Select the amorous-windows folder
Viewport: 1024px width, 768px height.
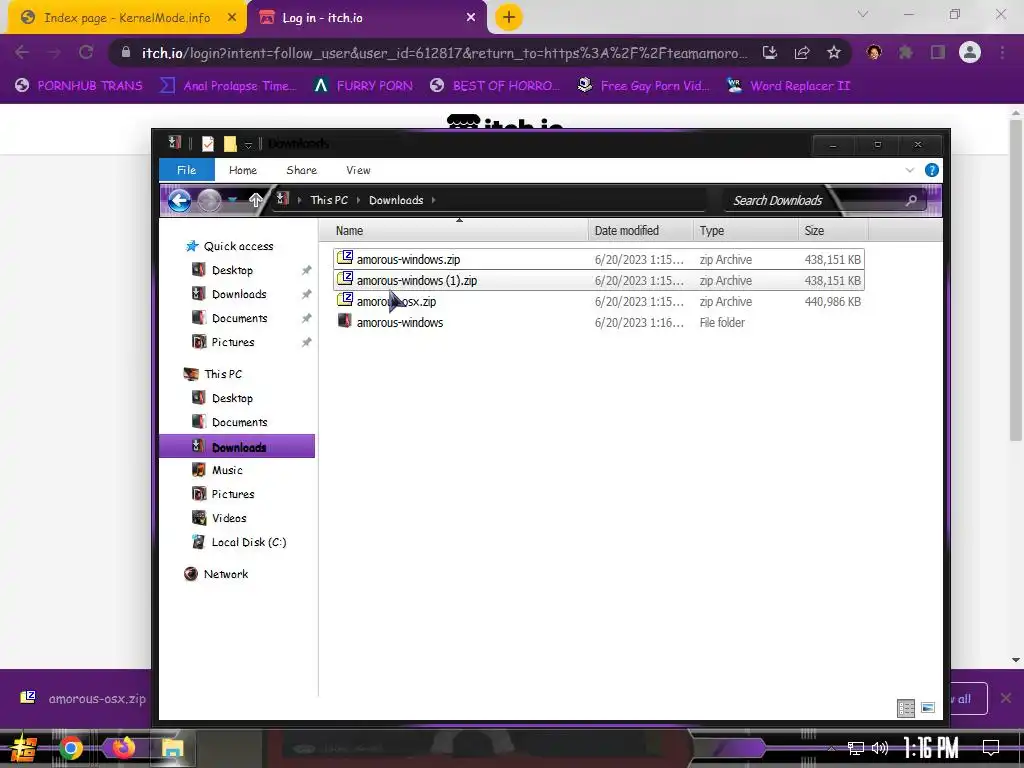[x=598, y=323]
